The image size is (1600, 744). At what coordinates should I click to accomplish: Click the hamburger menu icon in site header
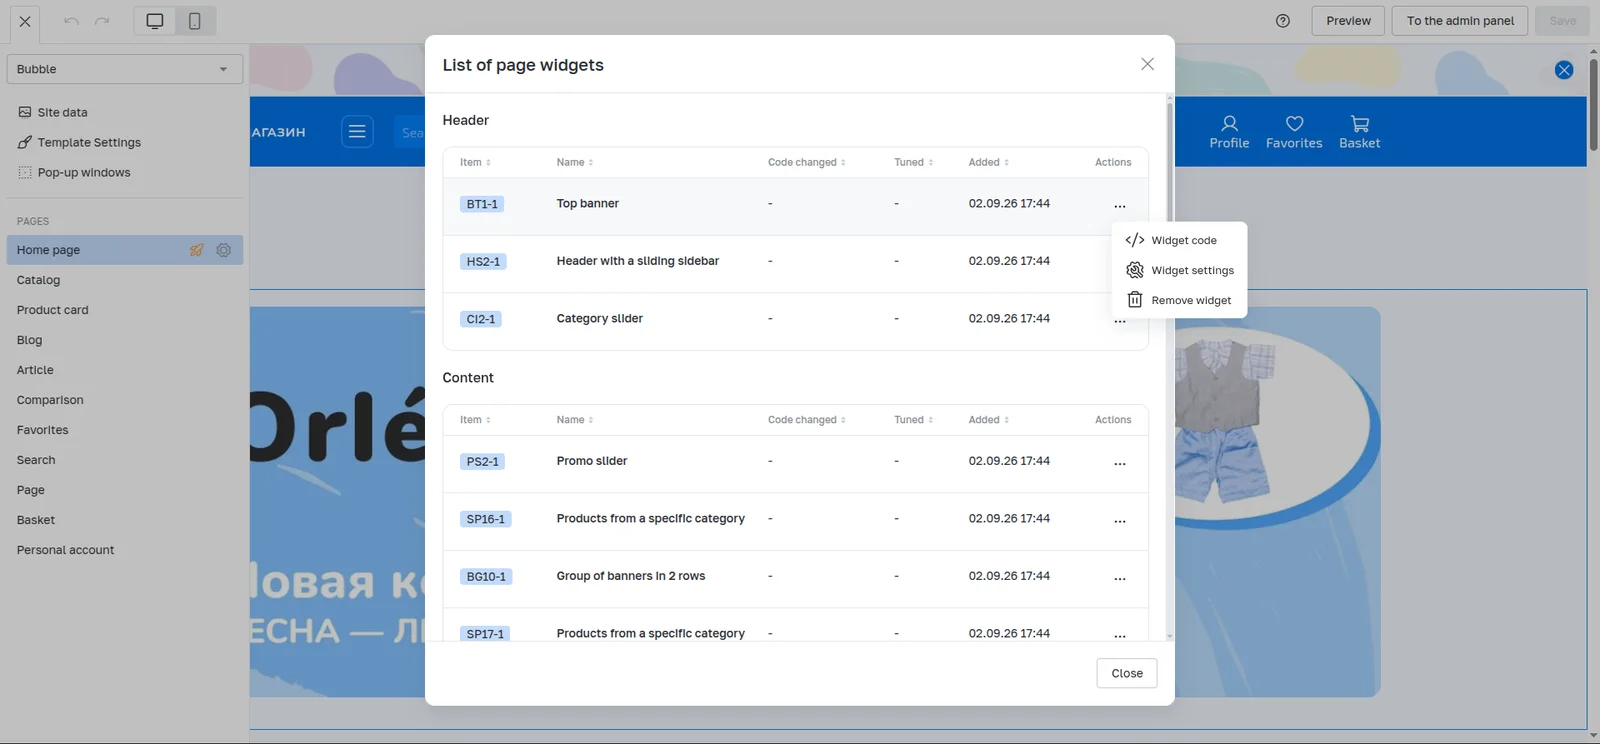[357, 132]
